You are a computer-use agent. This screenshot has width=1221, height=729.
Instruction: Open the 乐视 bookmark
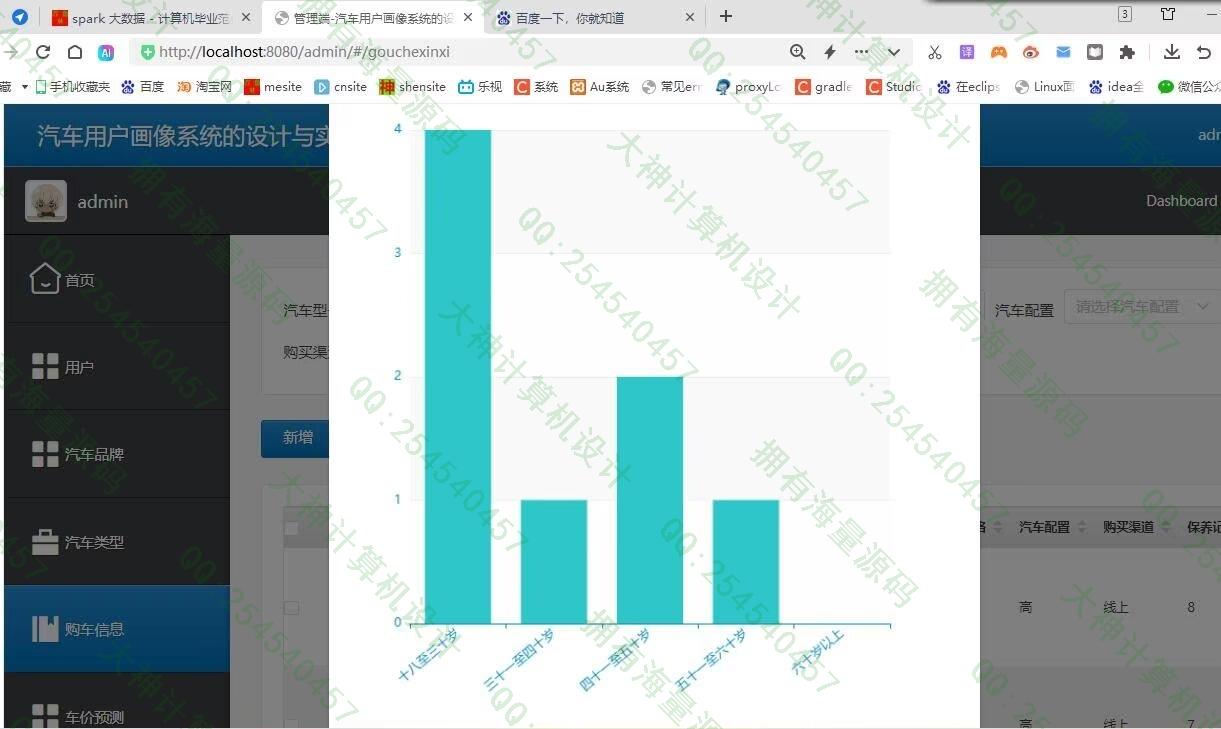pyautogui.click(x=480, y=87)
